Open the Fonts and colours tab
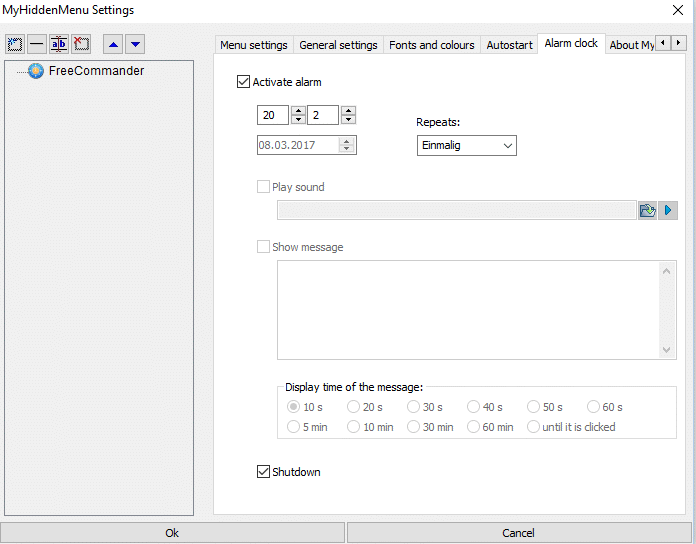The image size is (696, 544). coord(431,45)
